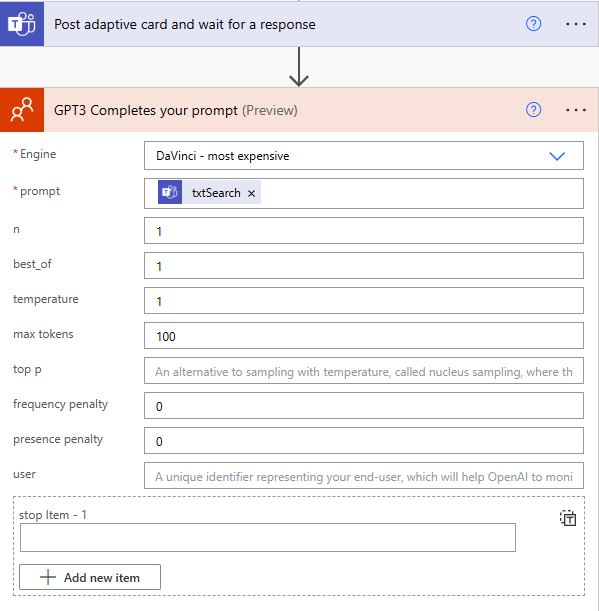Select the GPT3 Completes your prompt header
The height and width of the screenshot is (611, 599).
pyautogui.click(x=299, y=110)
